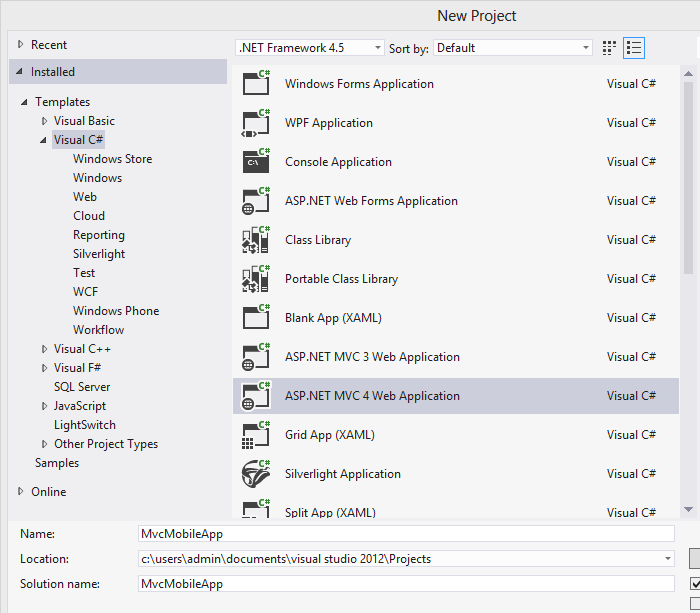This screenshot has height=613, width=700.
Task: Choose the ASP.NET MVC 3 Web Application name
Action: tap(372, 357)
